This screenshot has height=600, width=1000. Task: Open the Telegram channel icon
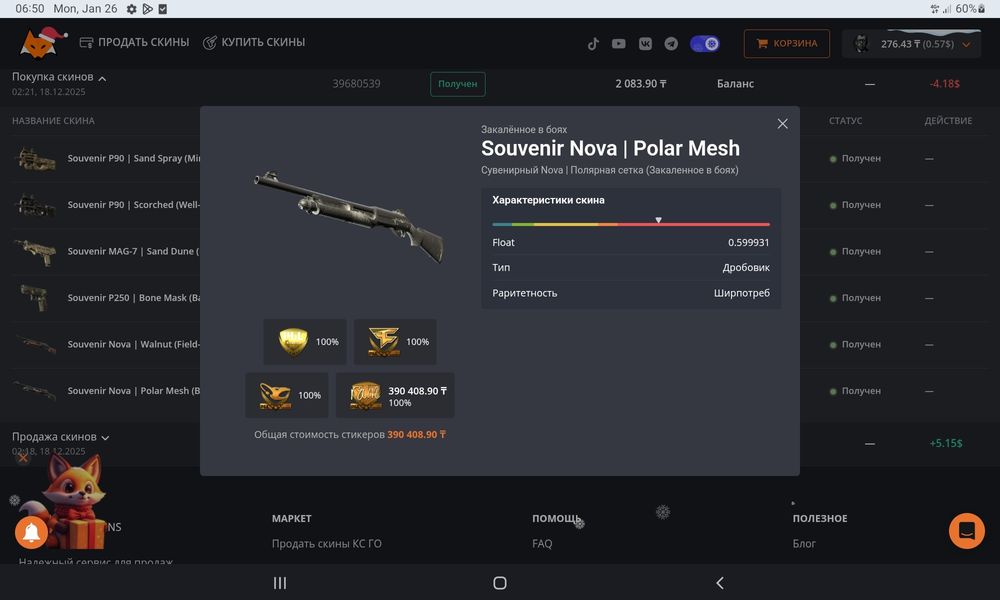[x=671, y=43]
